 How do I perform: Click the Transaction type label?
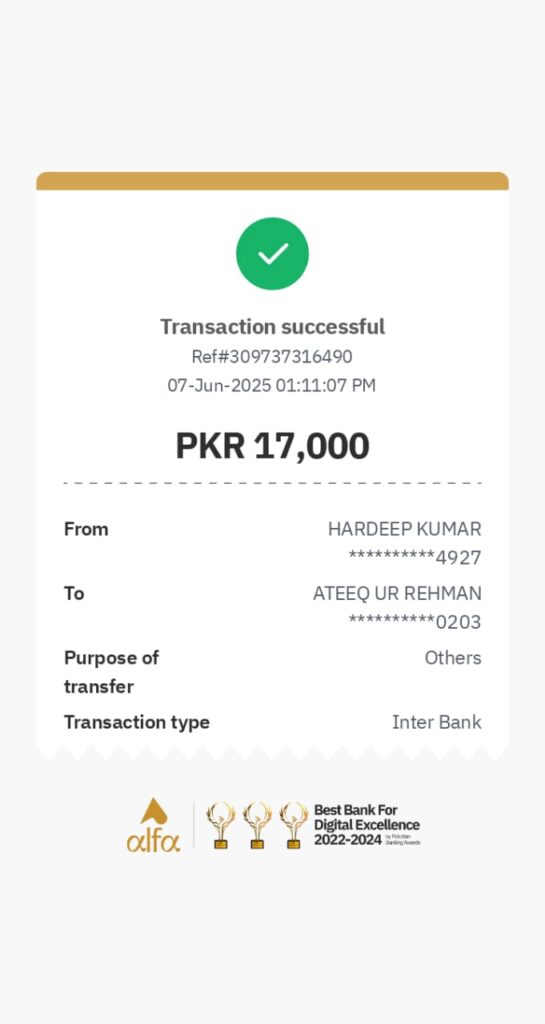pyautogui.click(x=137, y=722)
